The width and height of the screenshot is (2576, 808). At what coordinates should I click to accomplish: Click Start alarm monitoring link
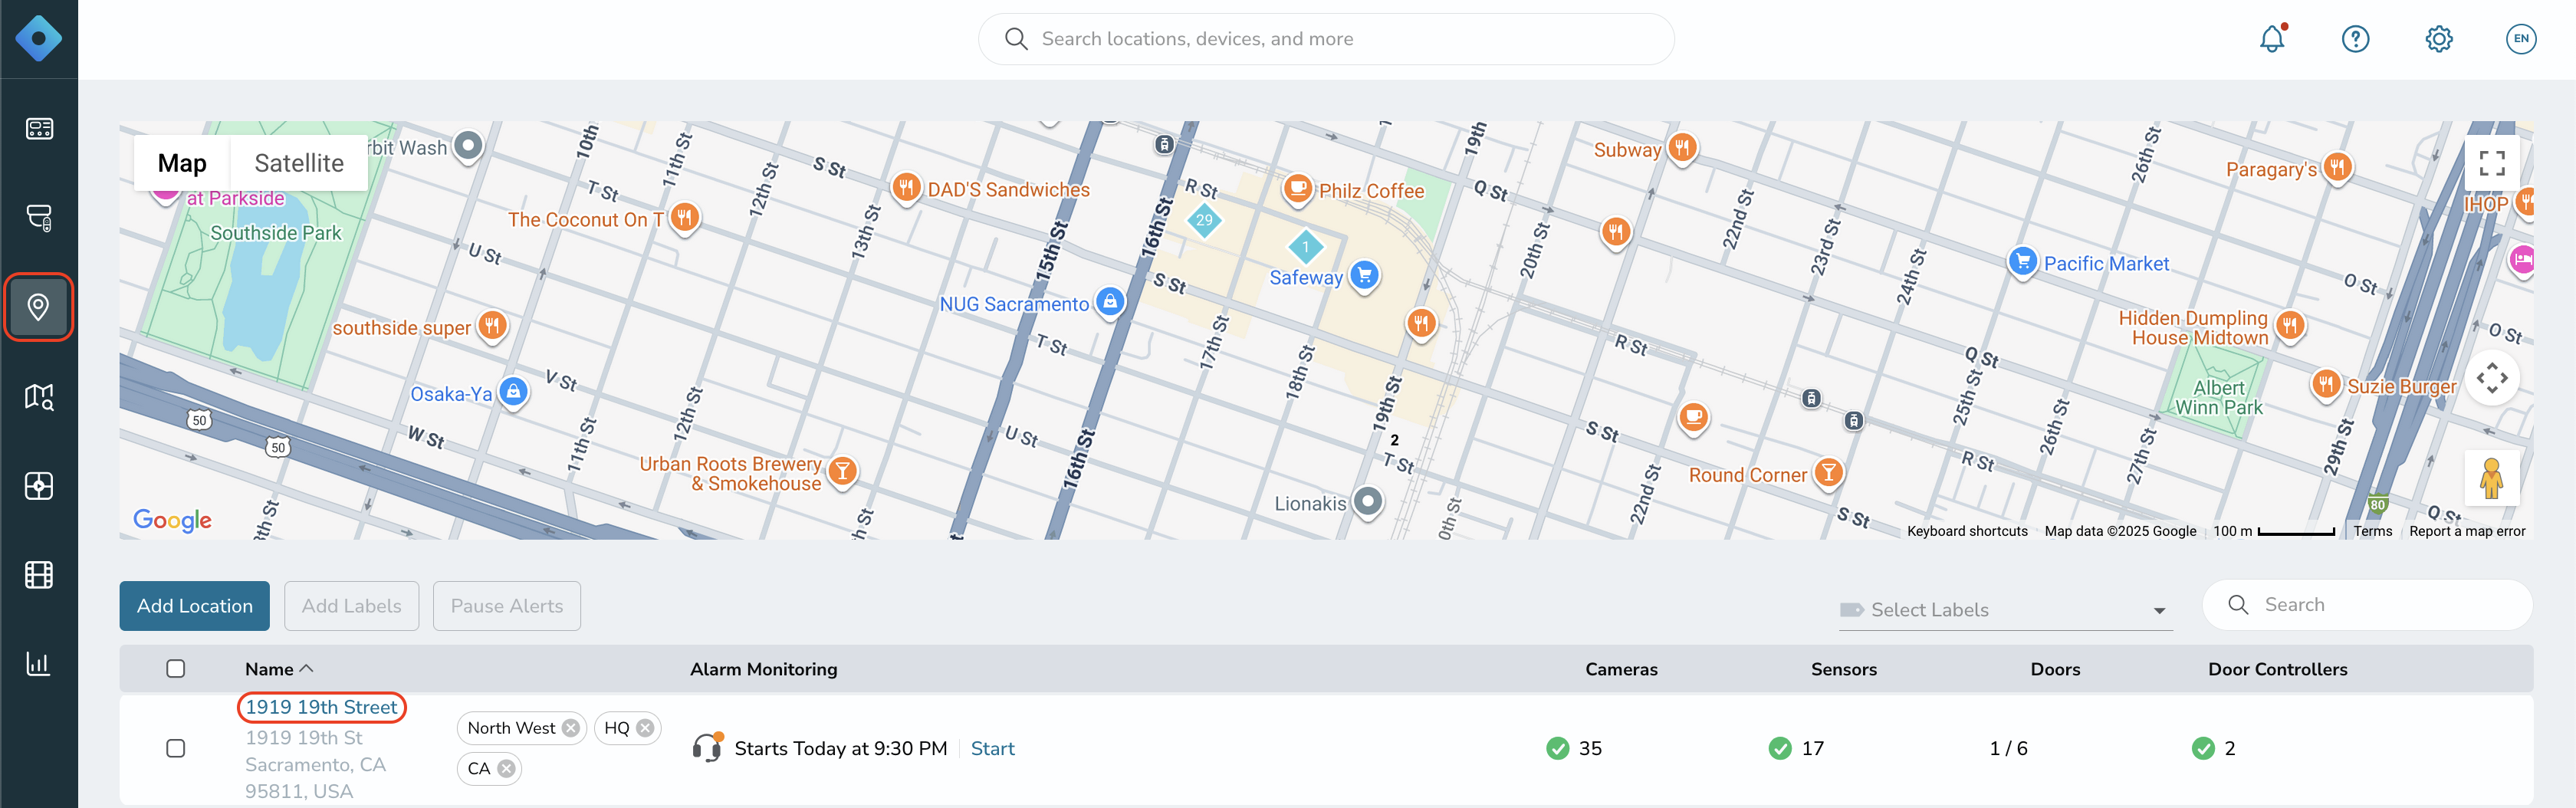992,748
